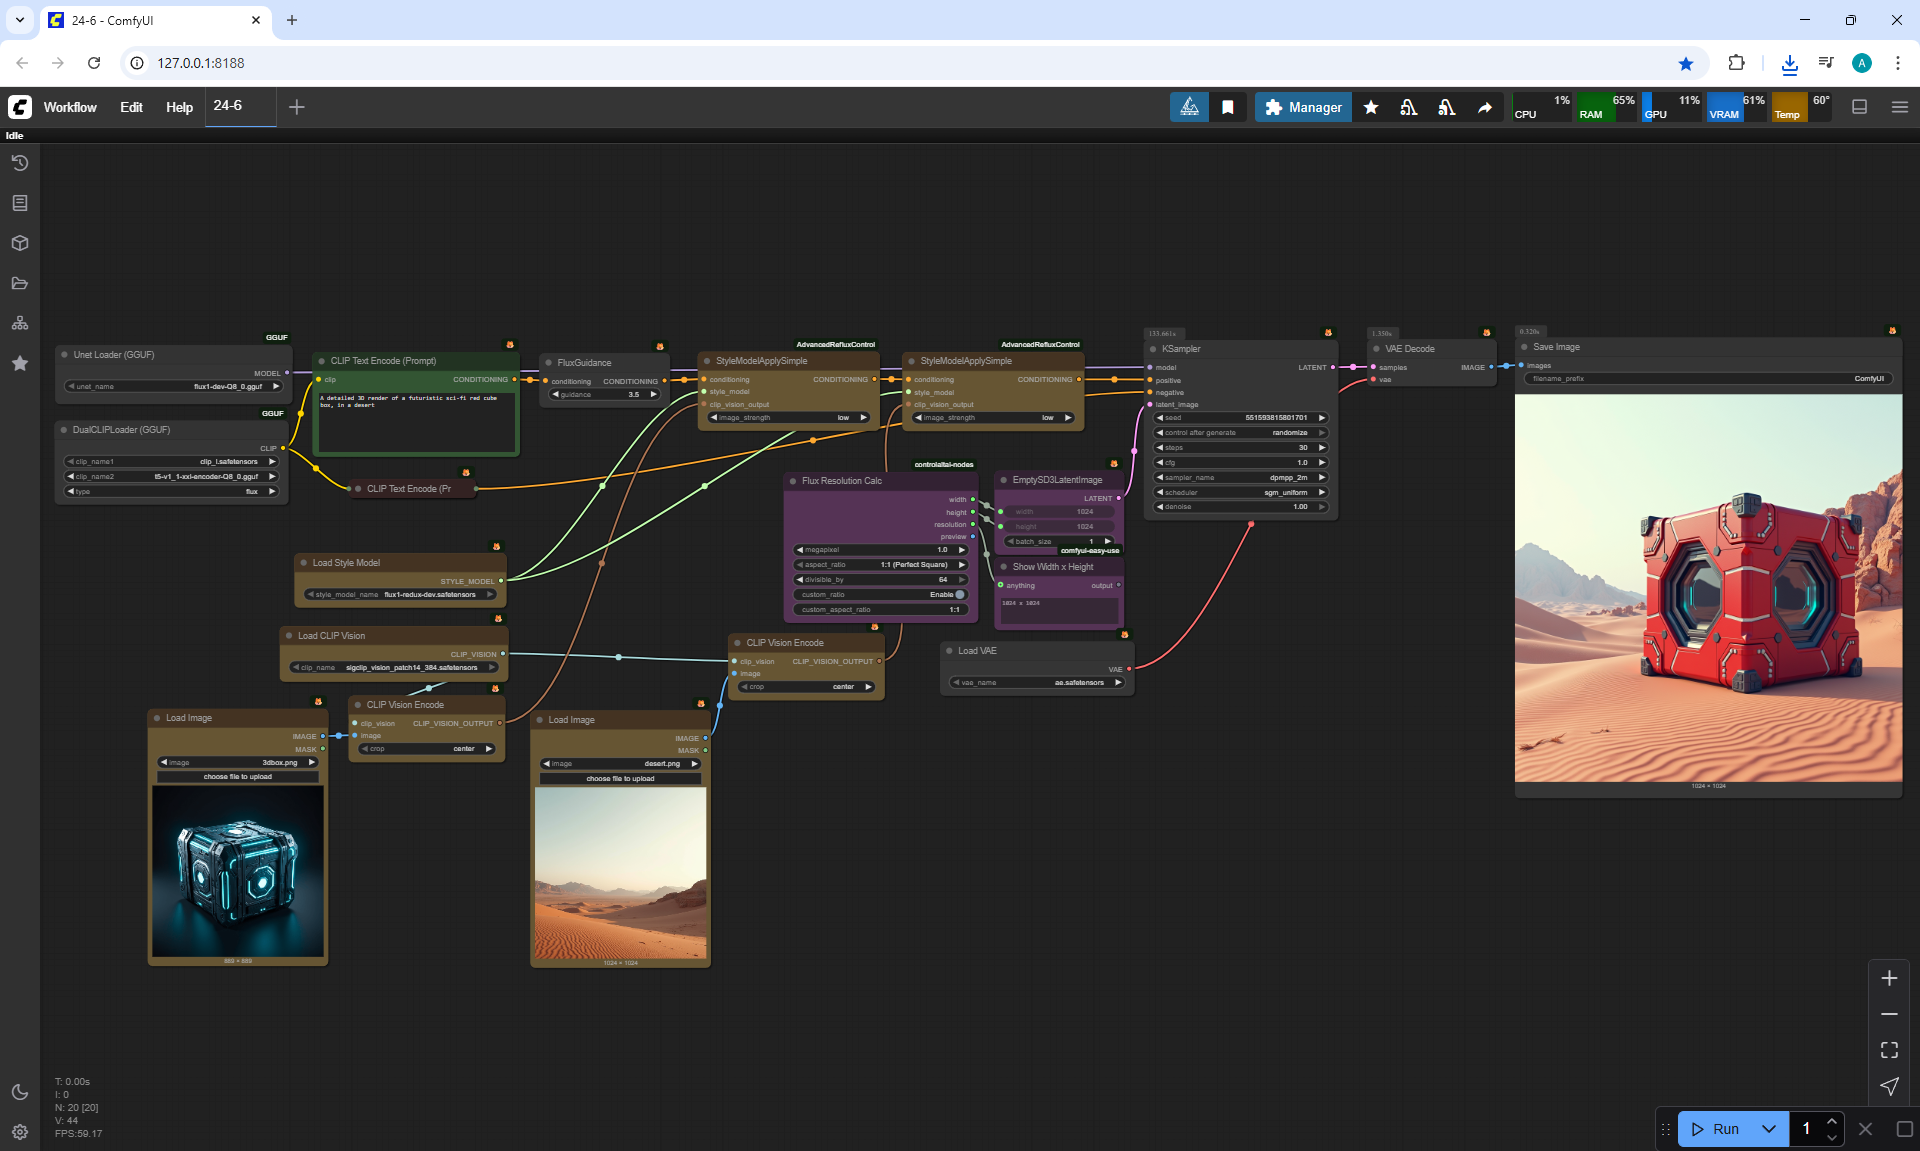
Task: Open the Model Library folder icon
Action: [19, 283]
